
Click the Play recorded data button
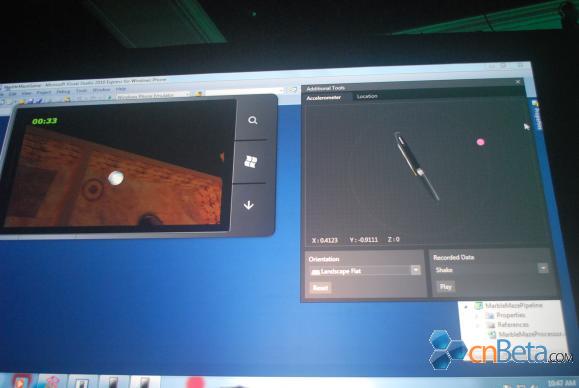click(x=446, y=287)
